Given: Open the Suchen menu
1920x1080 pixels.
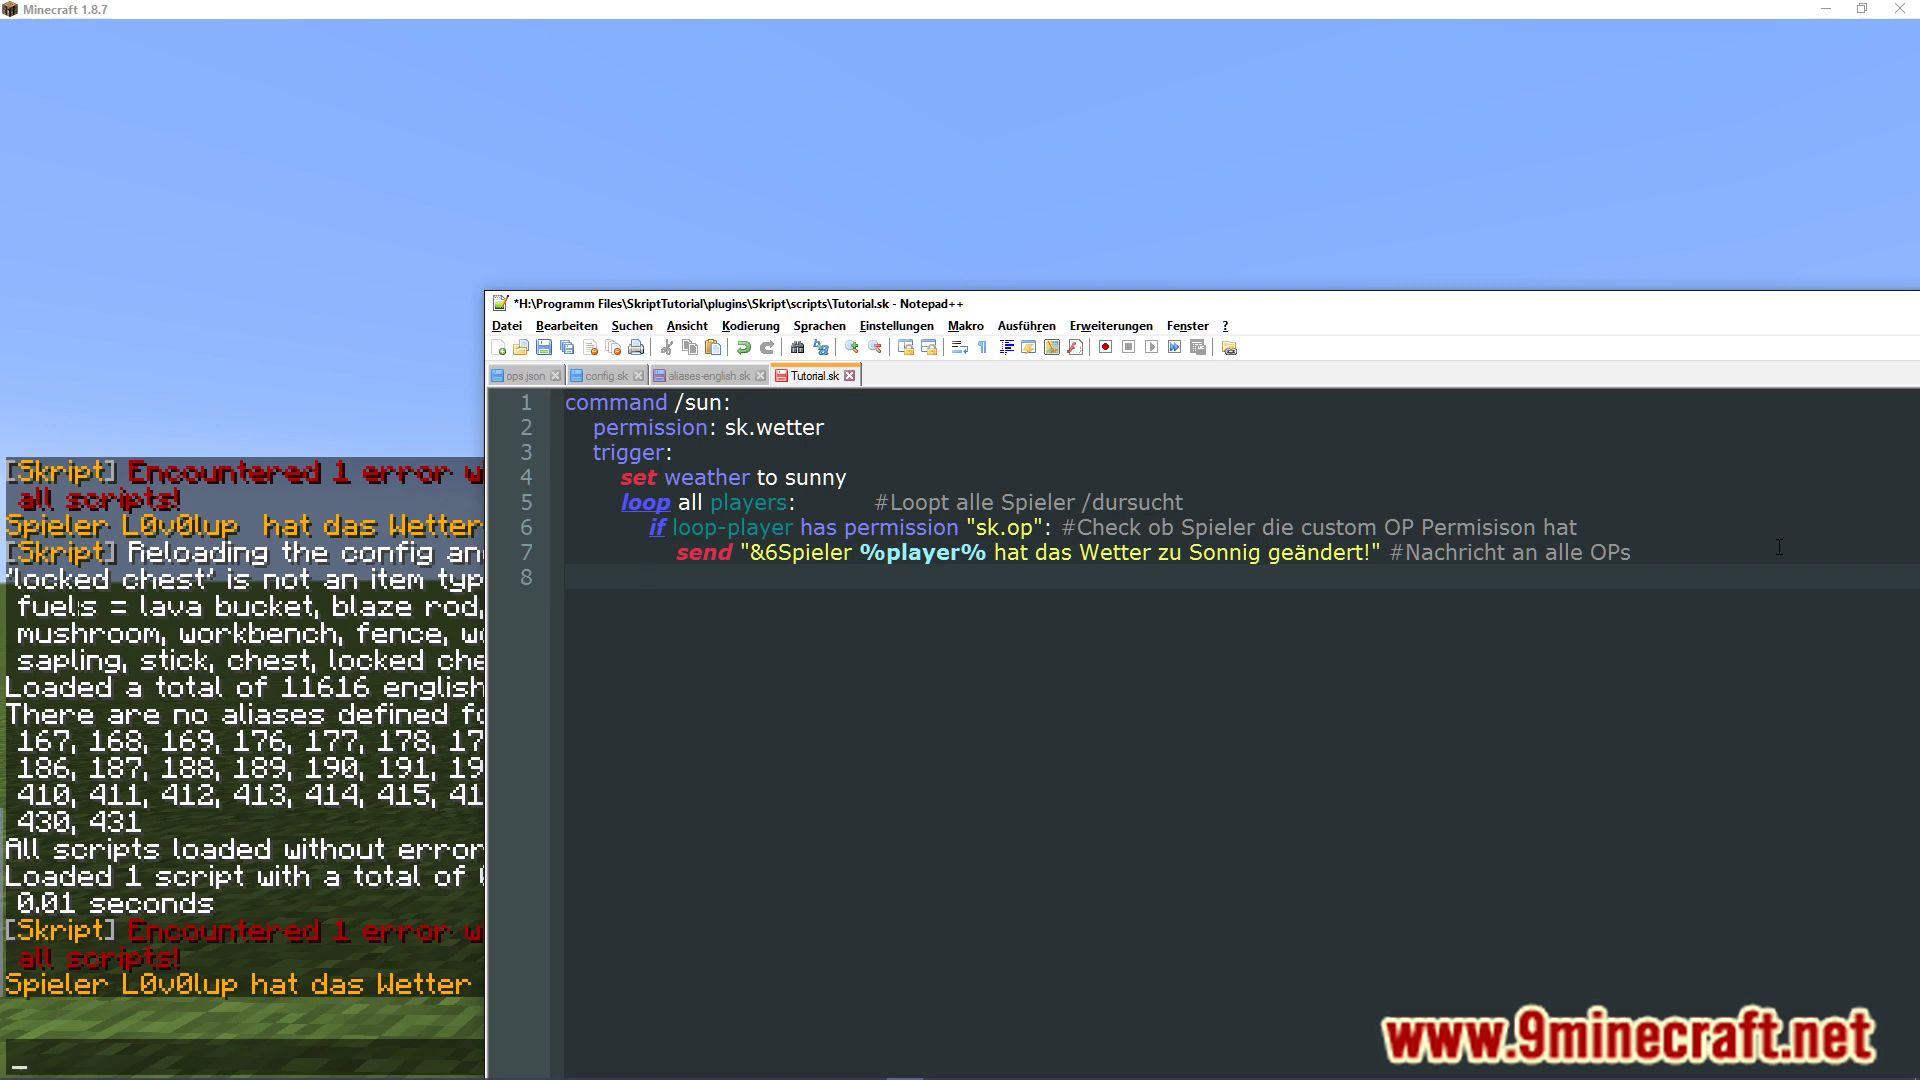Looking at the screenshot, I should 632,326.
